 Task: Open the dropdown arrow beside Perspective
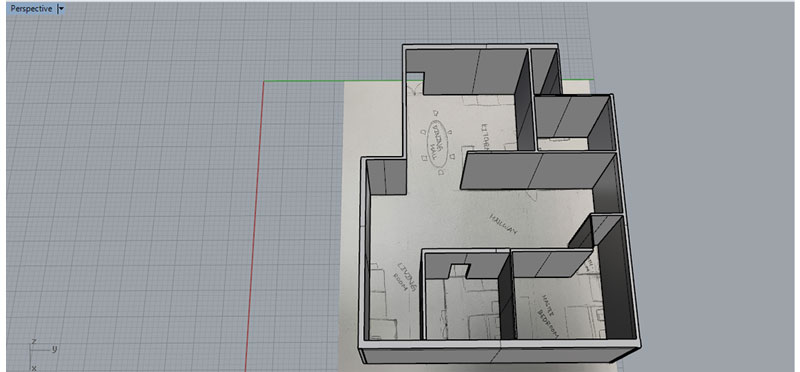[x=61, y=9]
